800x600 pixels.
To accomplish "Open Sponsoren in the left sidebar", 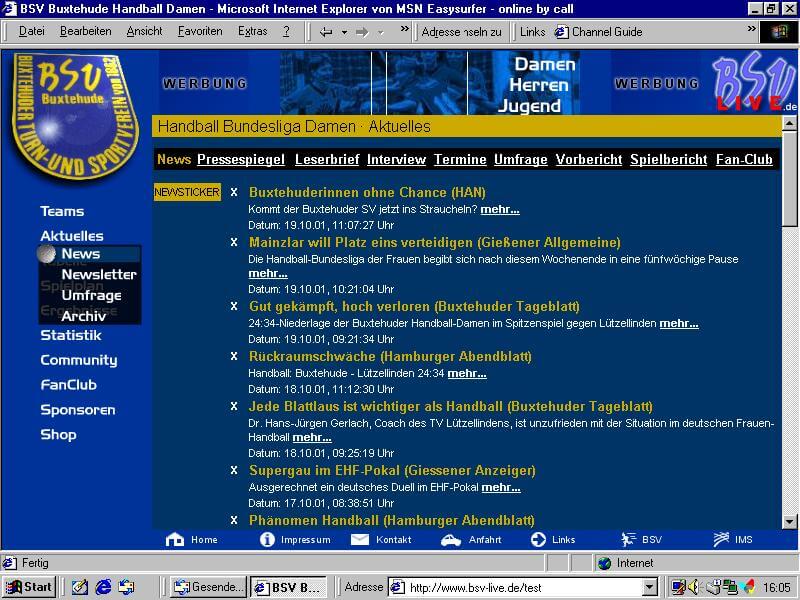I will pos(78,410).
